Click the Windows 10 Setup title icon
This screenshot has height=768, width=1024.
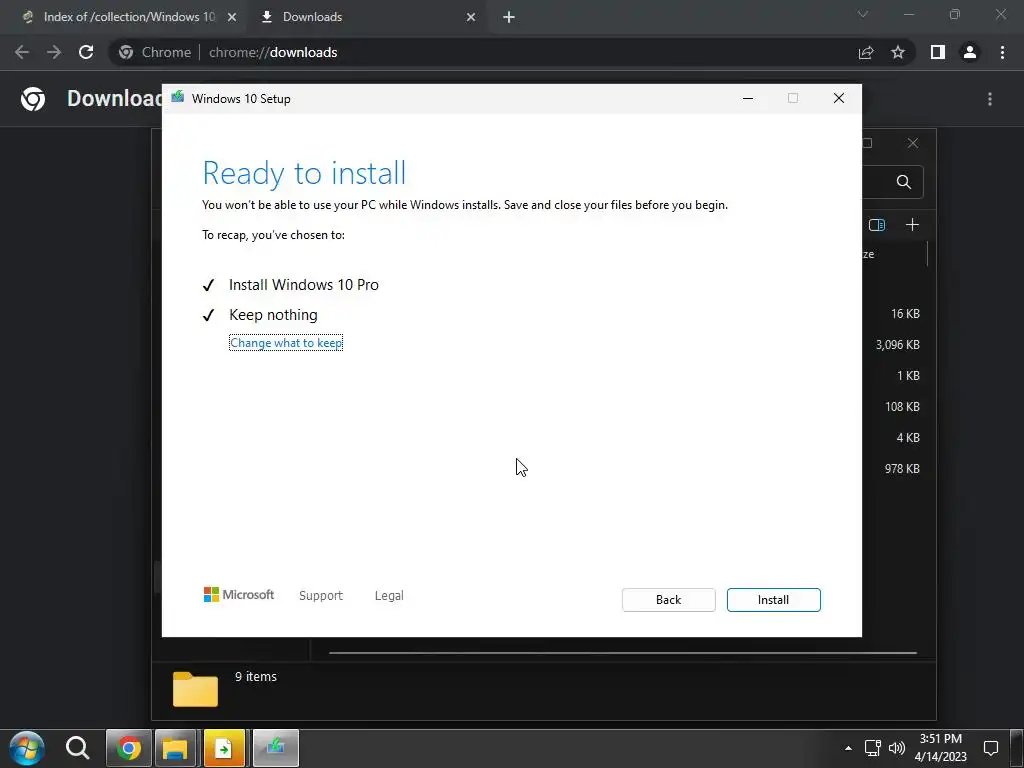point(178,98)
